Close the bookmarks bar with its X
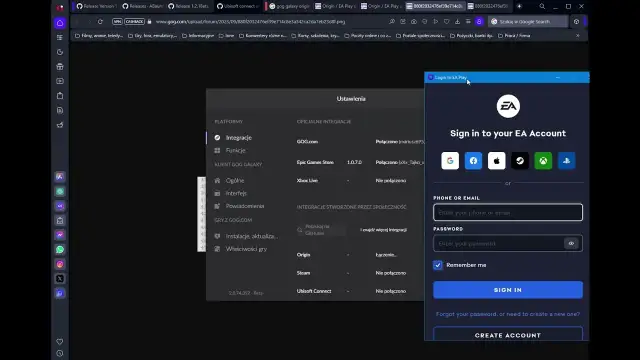This screenshot has height=360, width=640. pyautogui.click(x=578, y=36)
